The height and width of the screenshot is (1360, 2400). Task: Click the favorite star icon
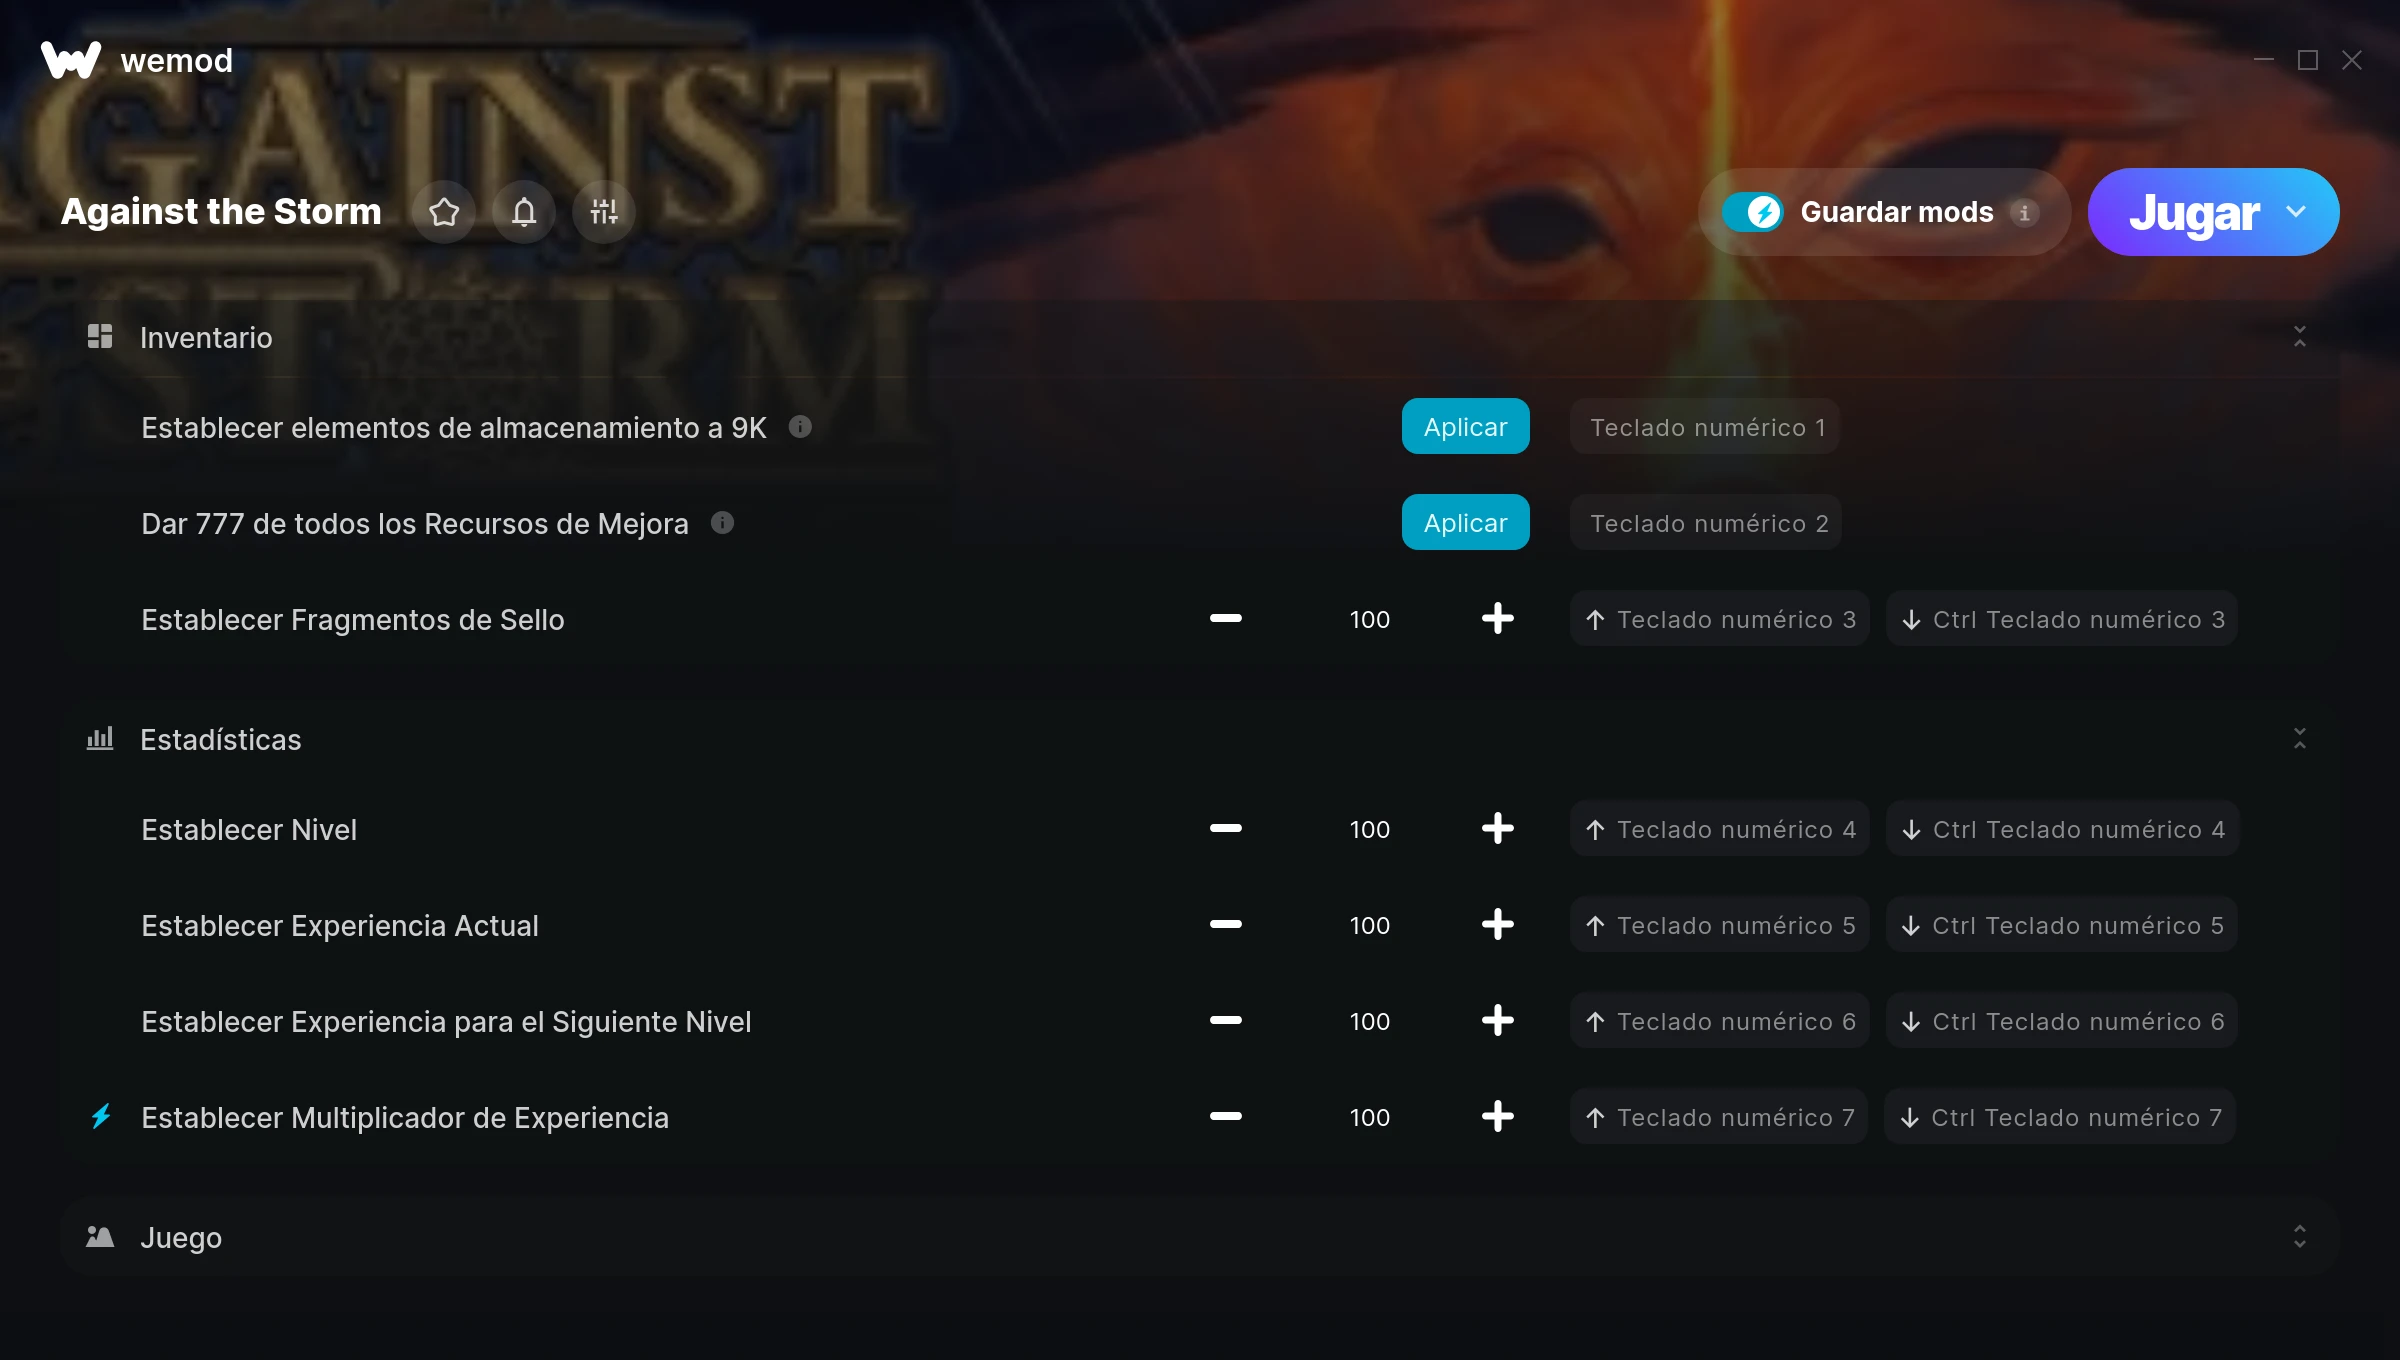(444, 212)
